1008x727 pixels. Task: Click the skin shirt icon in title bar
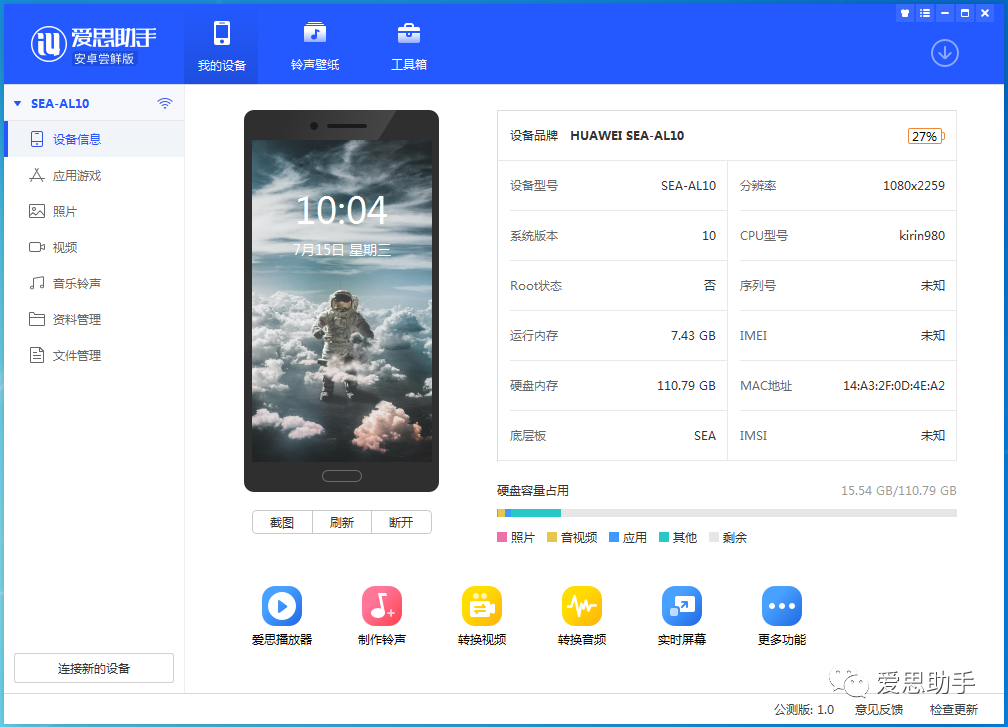(905, 13)
